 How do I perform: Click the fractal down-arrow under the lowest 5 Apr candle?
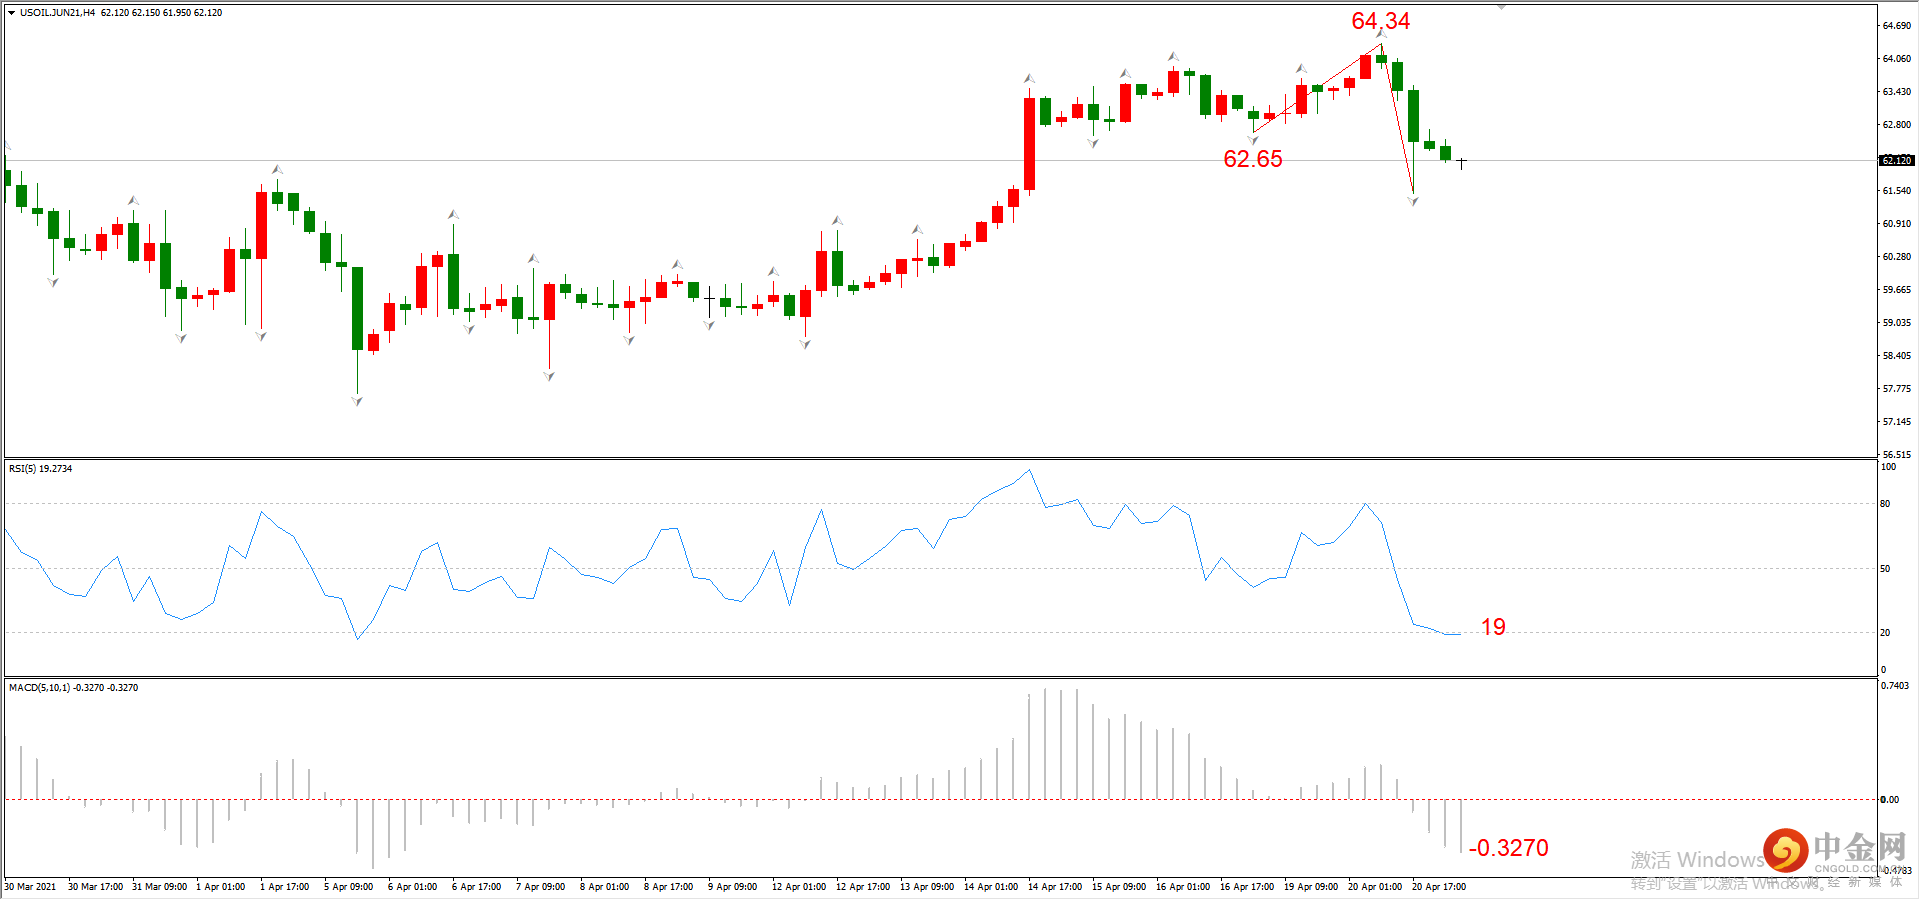357,401
